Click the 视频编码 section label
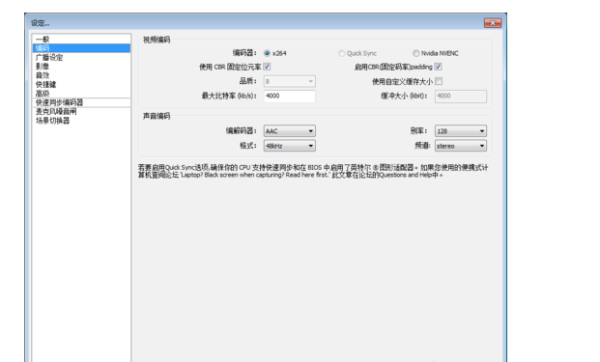 coord(157,40)
